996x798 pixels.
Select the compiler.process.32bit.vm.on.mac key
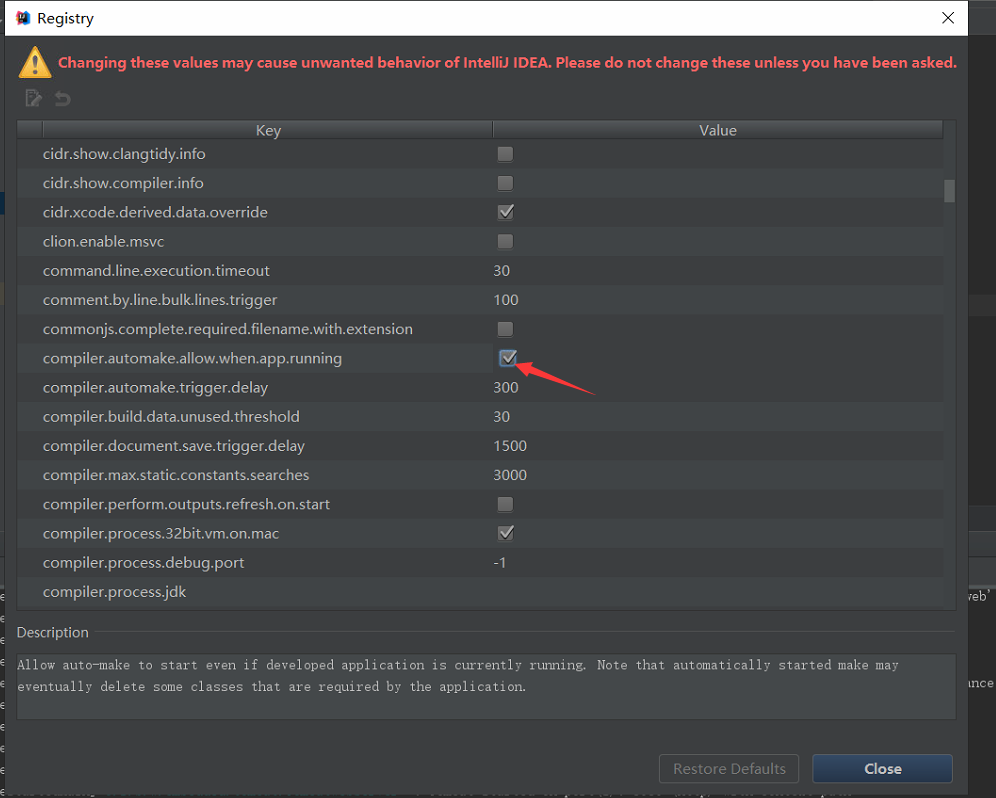(161, 534)
